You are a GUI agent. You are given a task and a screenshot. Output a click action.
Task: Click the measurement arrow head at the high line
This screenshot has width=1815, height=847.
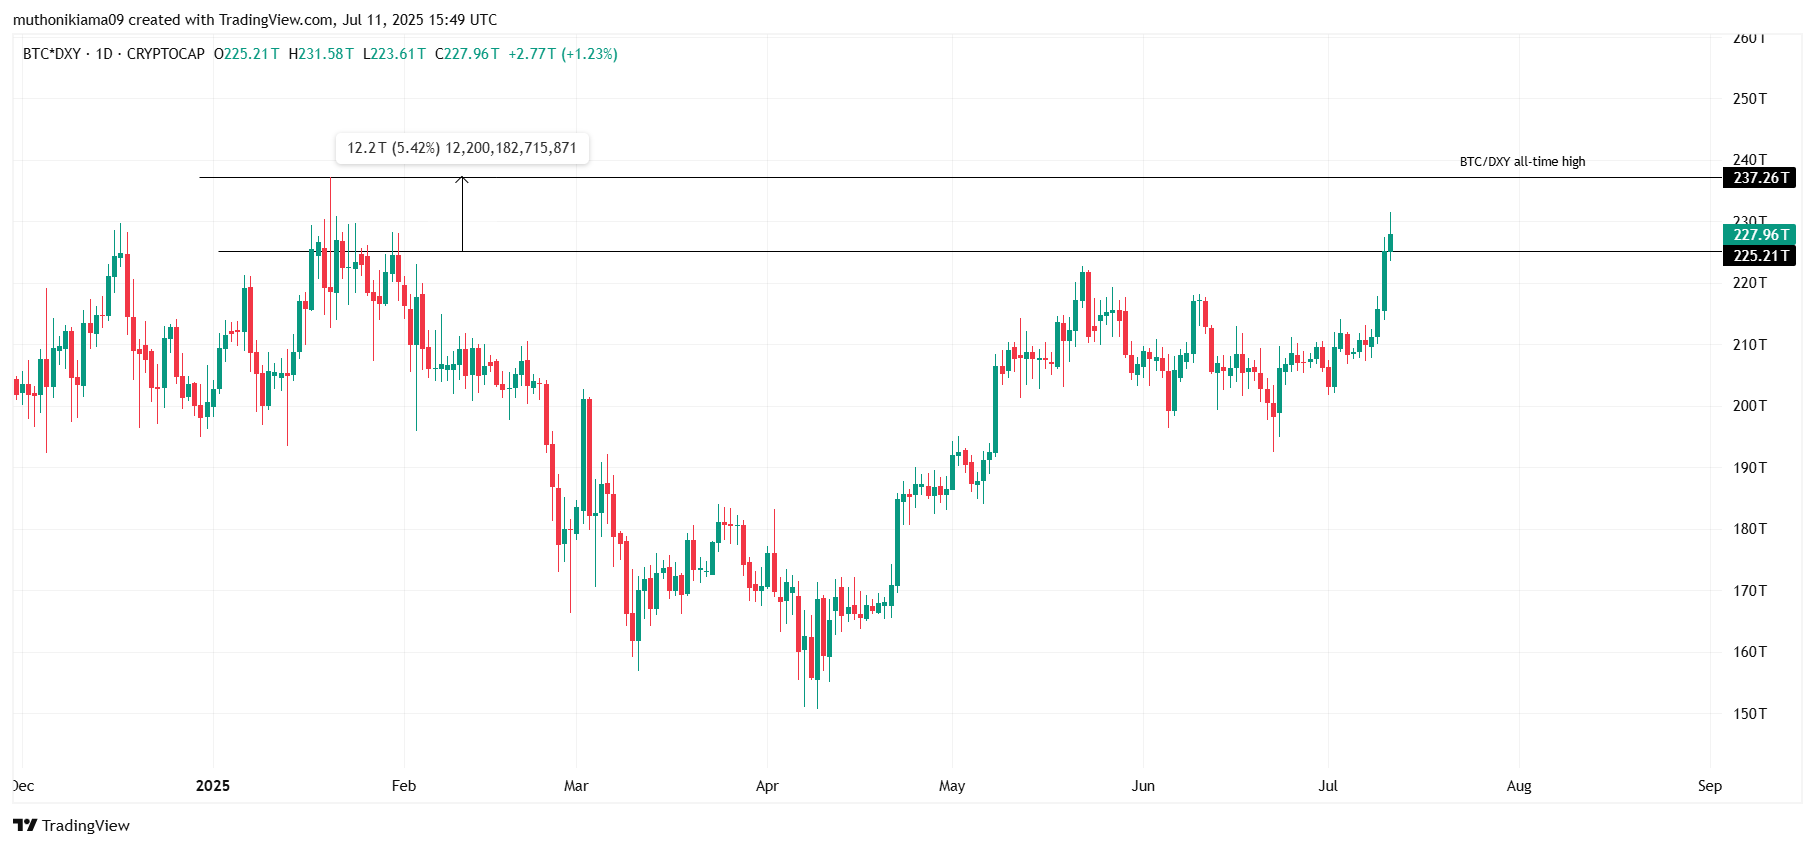(x=462, y=180)
